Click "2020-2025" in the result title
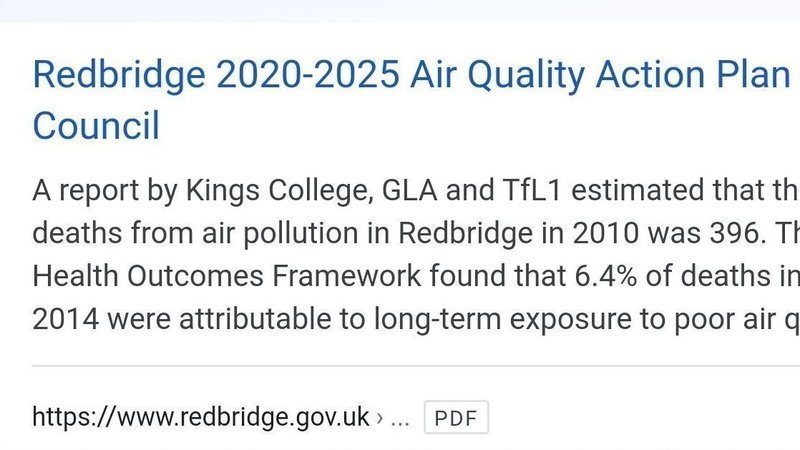800x450 pixels. [x=298, y=75]
